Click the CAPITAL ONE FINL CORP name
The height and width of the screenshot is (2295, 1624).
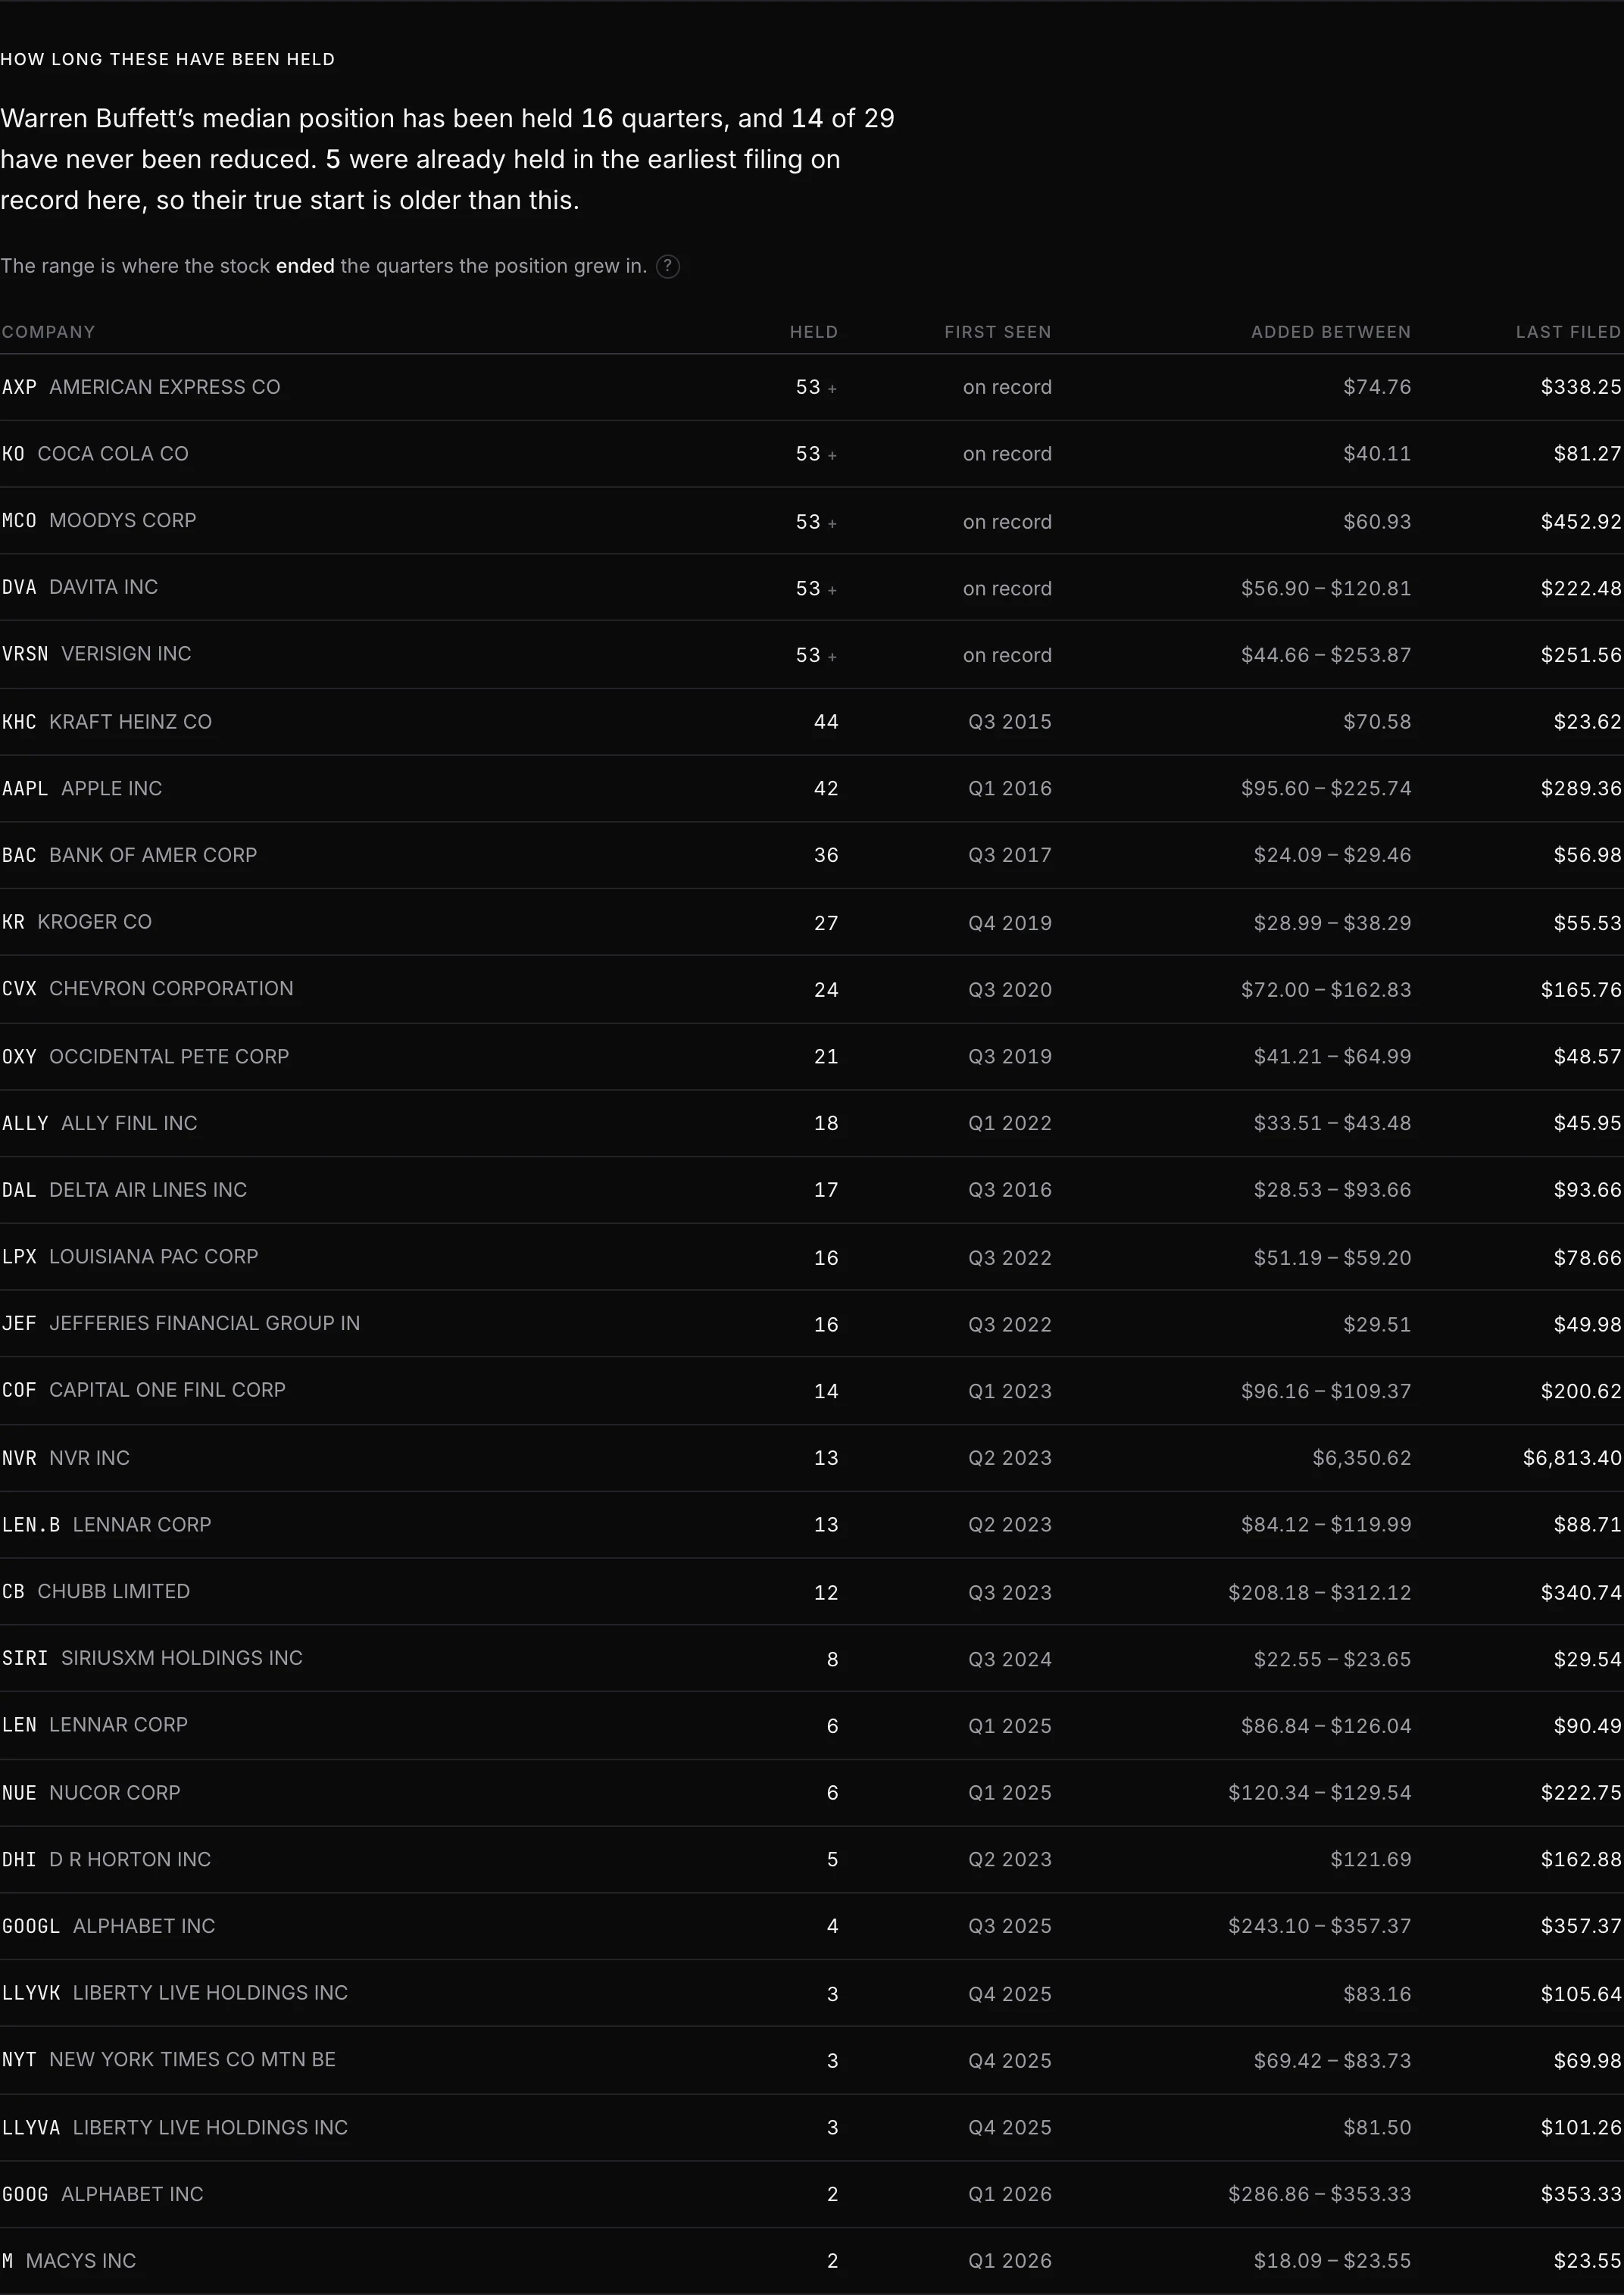[x=168, y=1390]
